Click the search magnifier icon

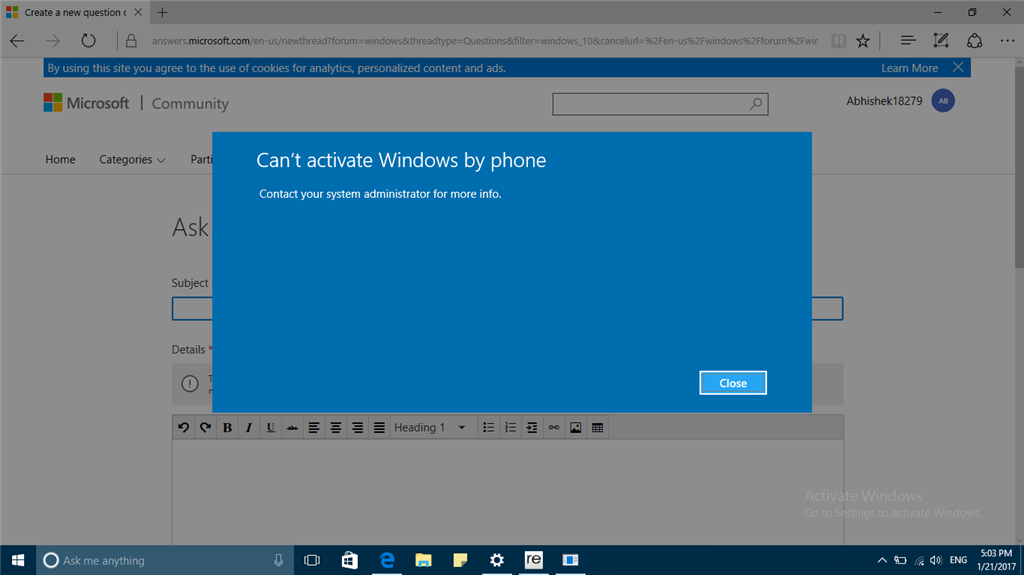(x=756, y=104)
